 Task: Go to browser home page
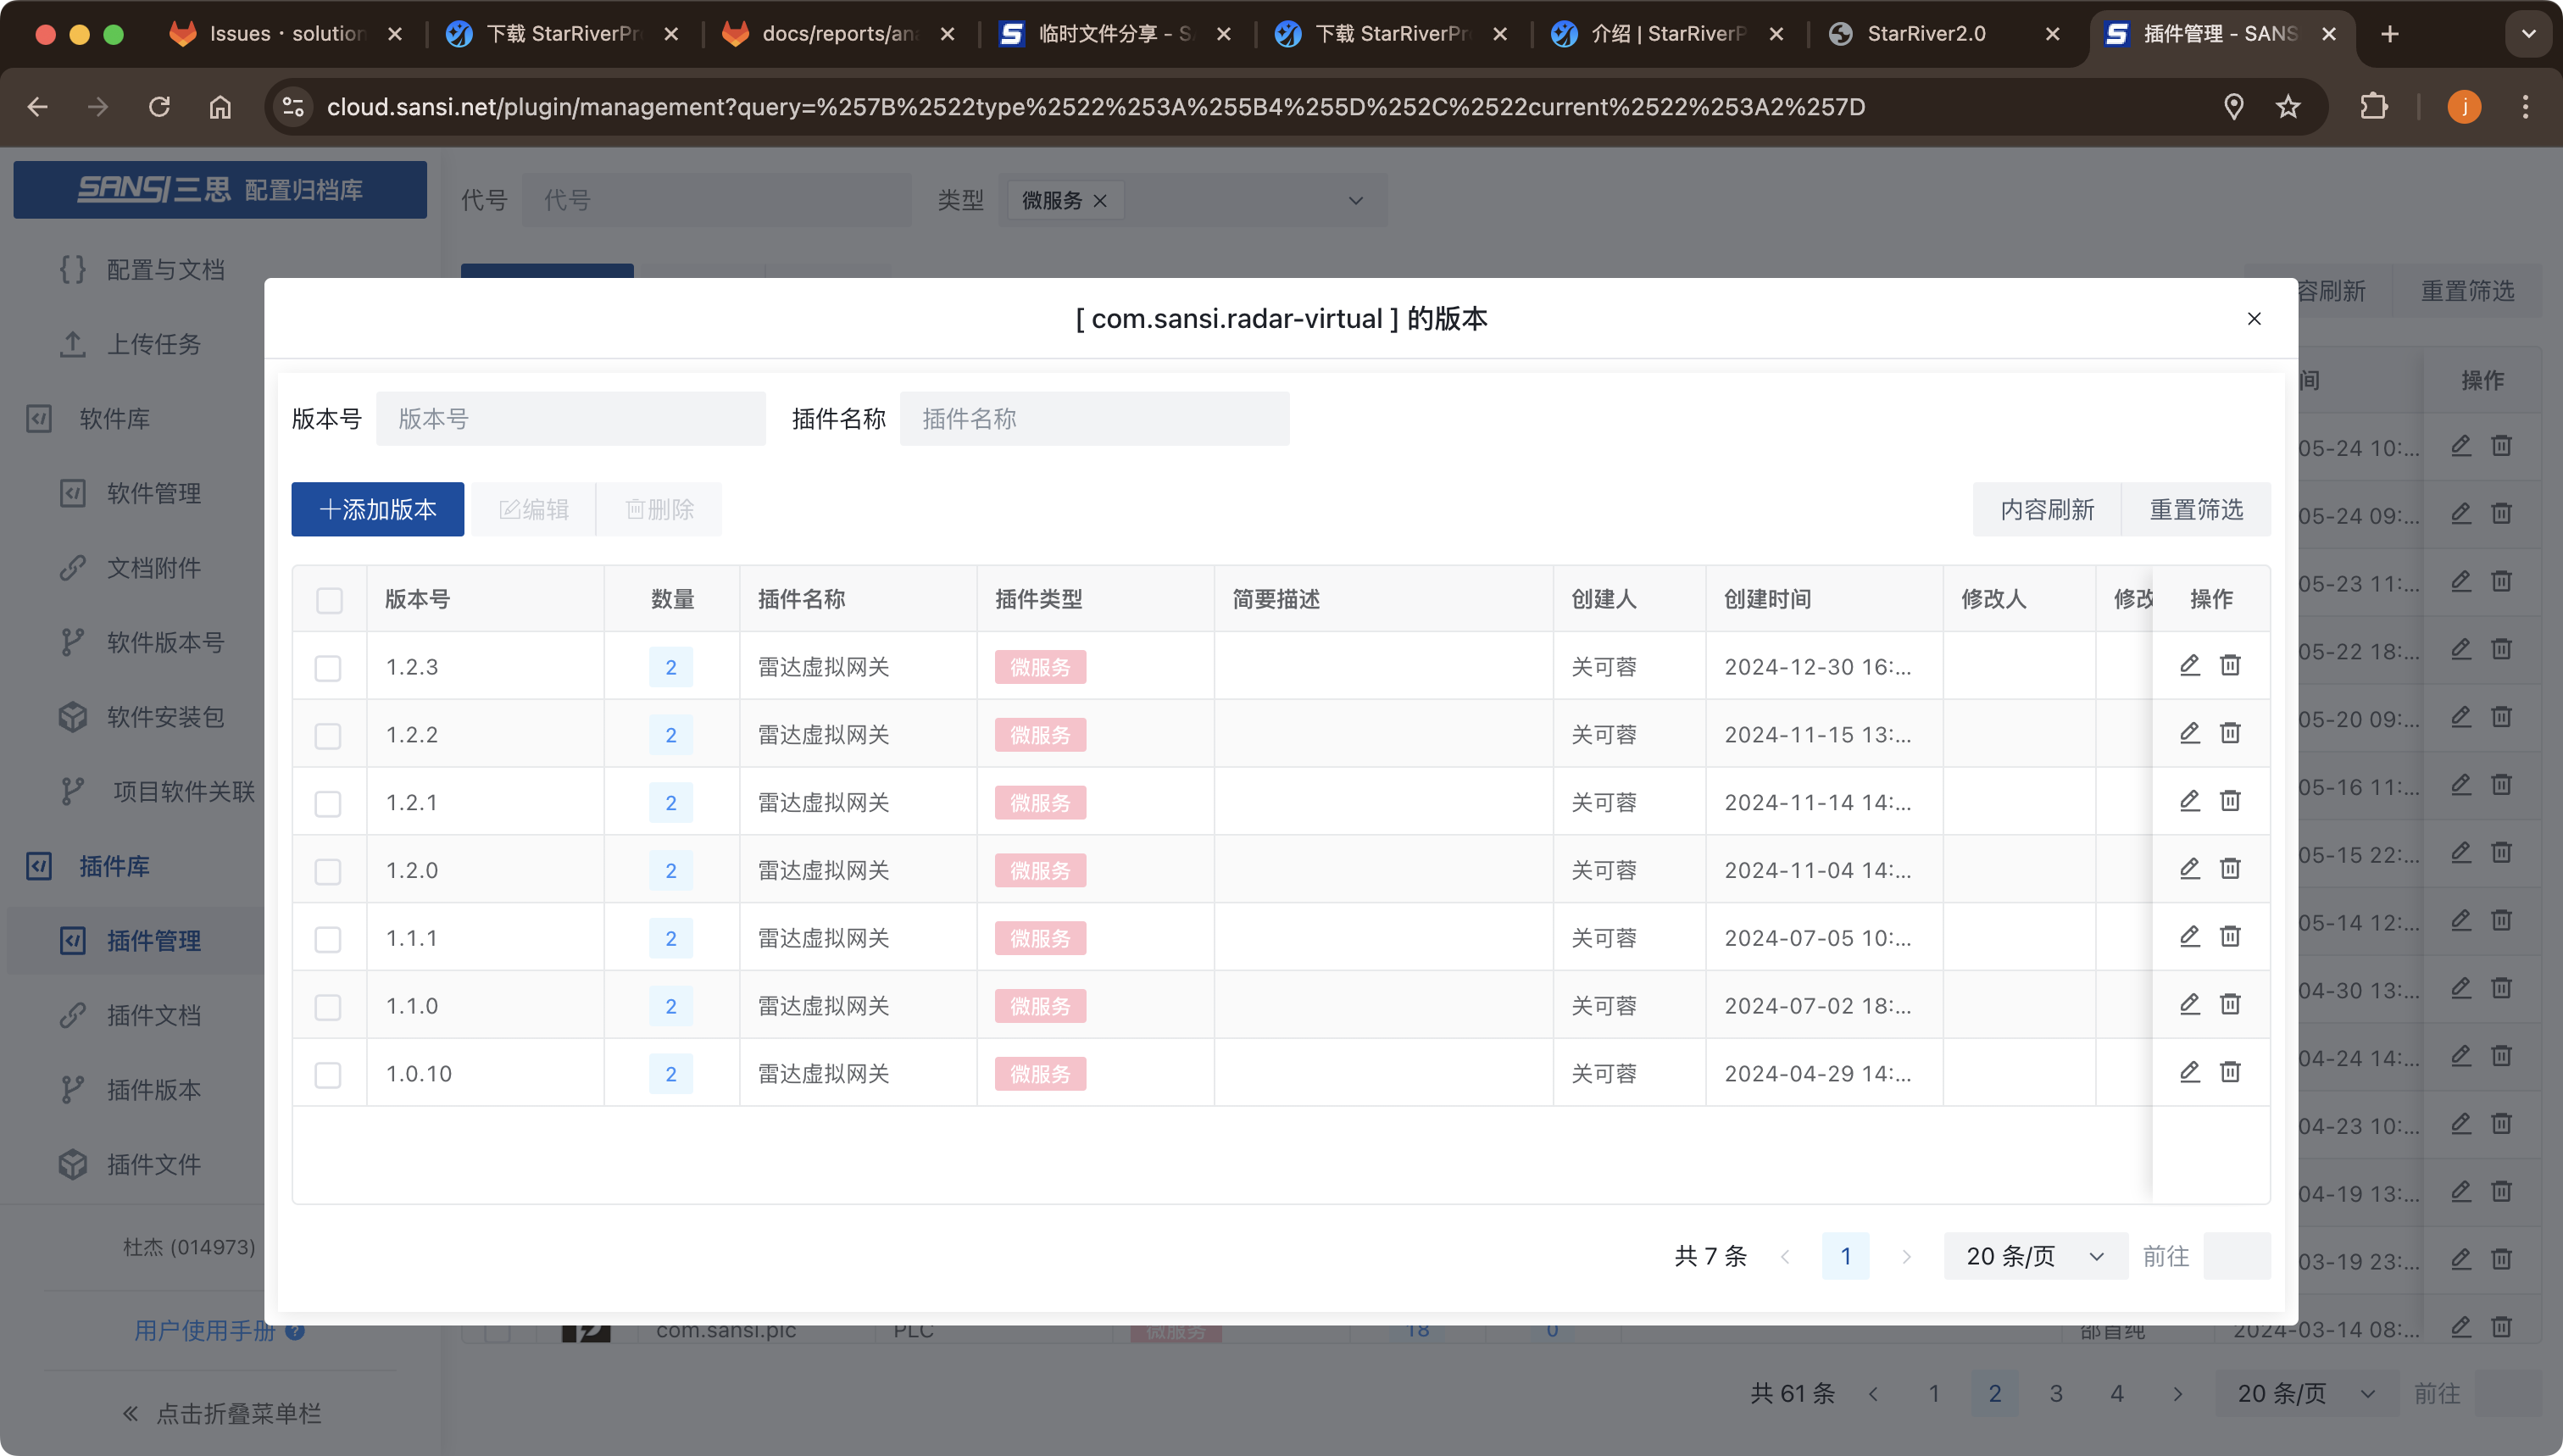[220, 107]
